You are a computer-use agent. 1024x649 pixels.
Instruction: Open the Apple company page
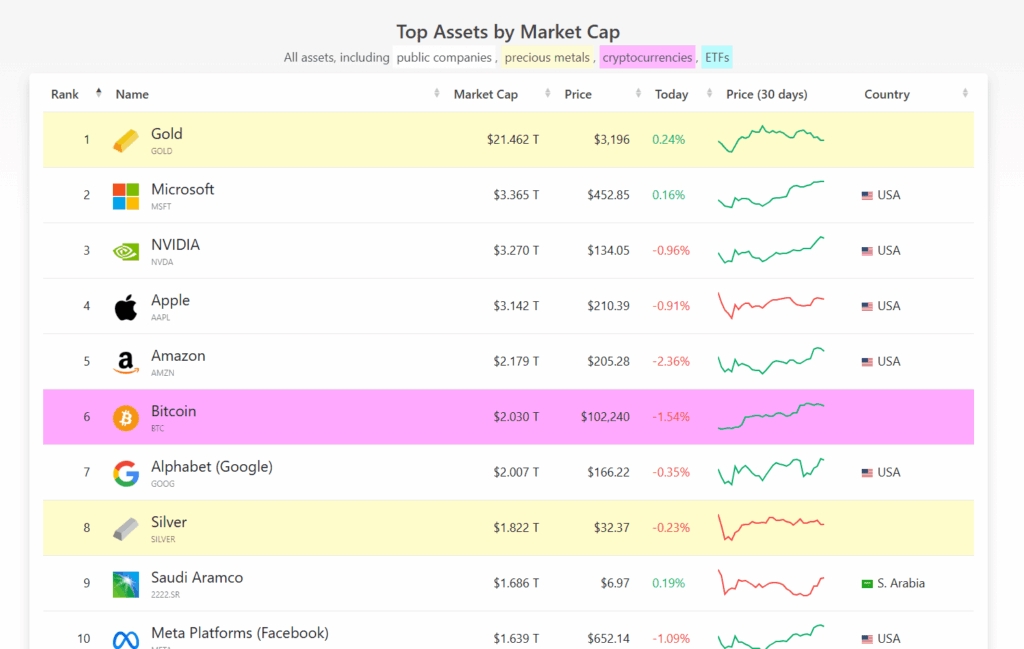(170, 300)
